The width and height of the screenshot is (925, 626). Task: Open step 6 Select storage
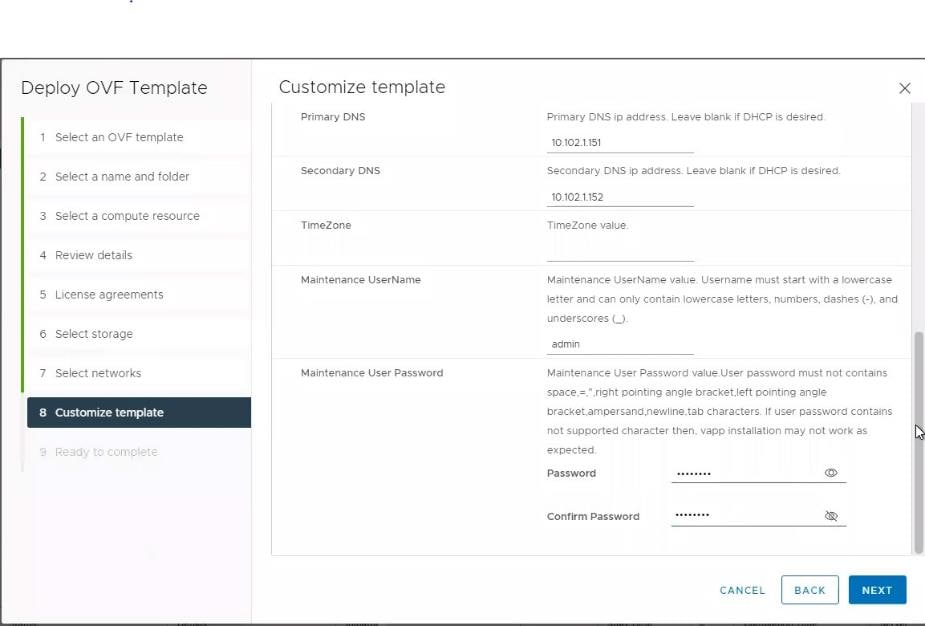[139, 334]
